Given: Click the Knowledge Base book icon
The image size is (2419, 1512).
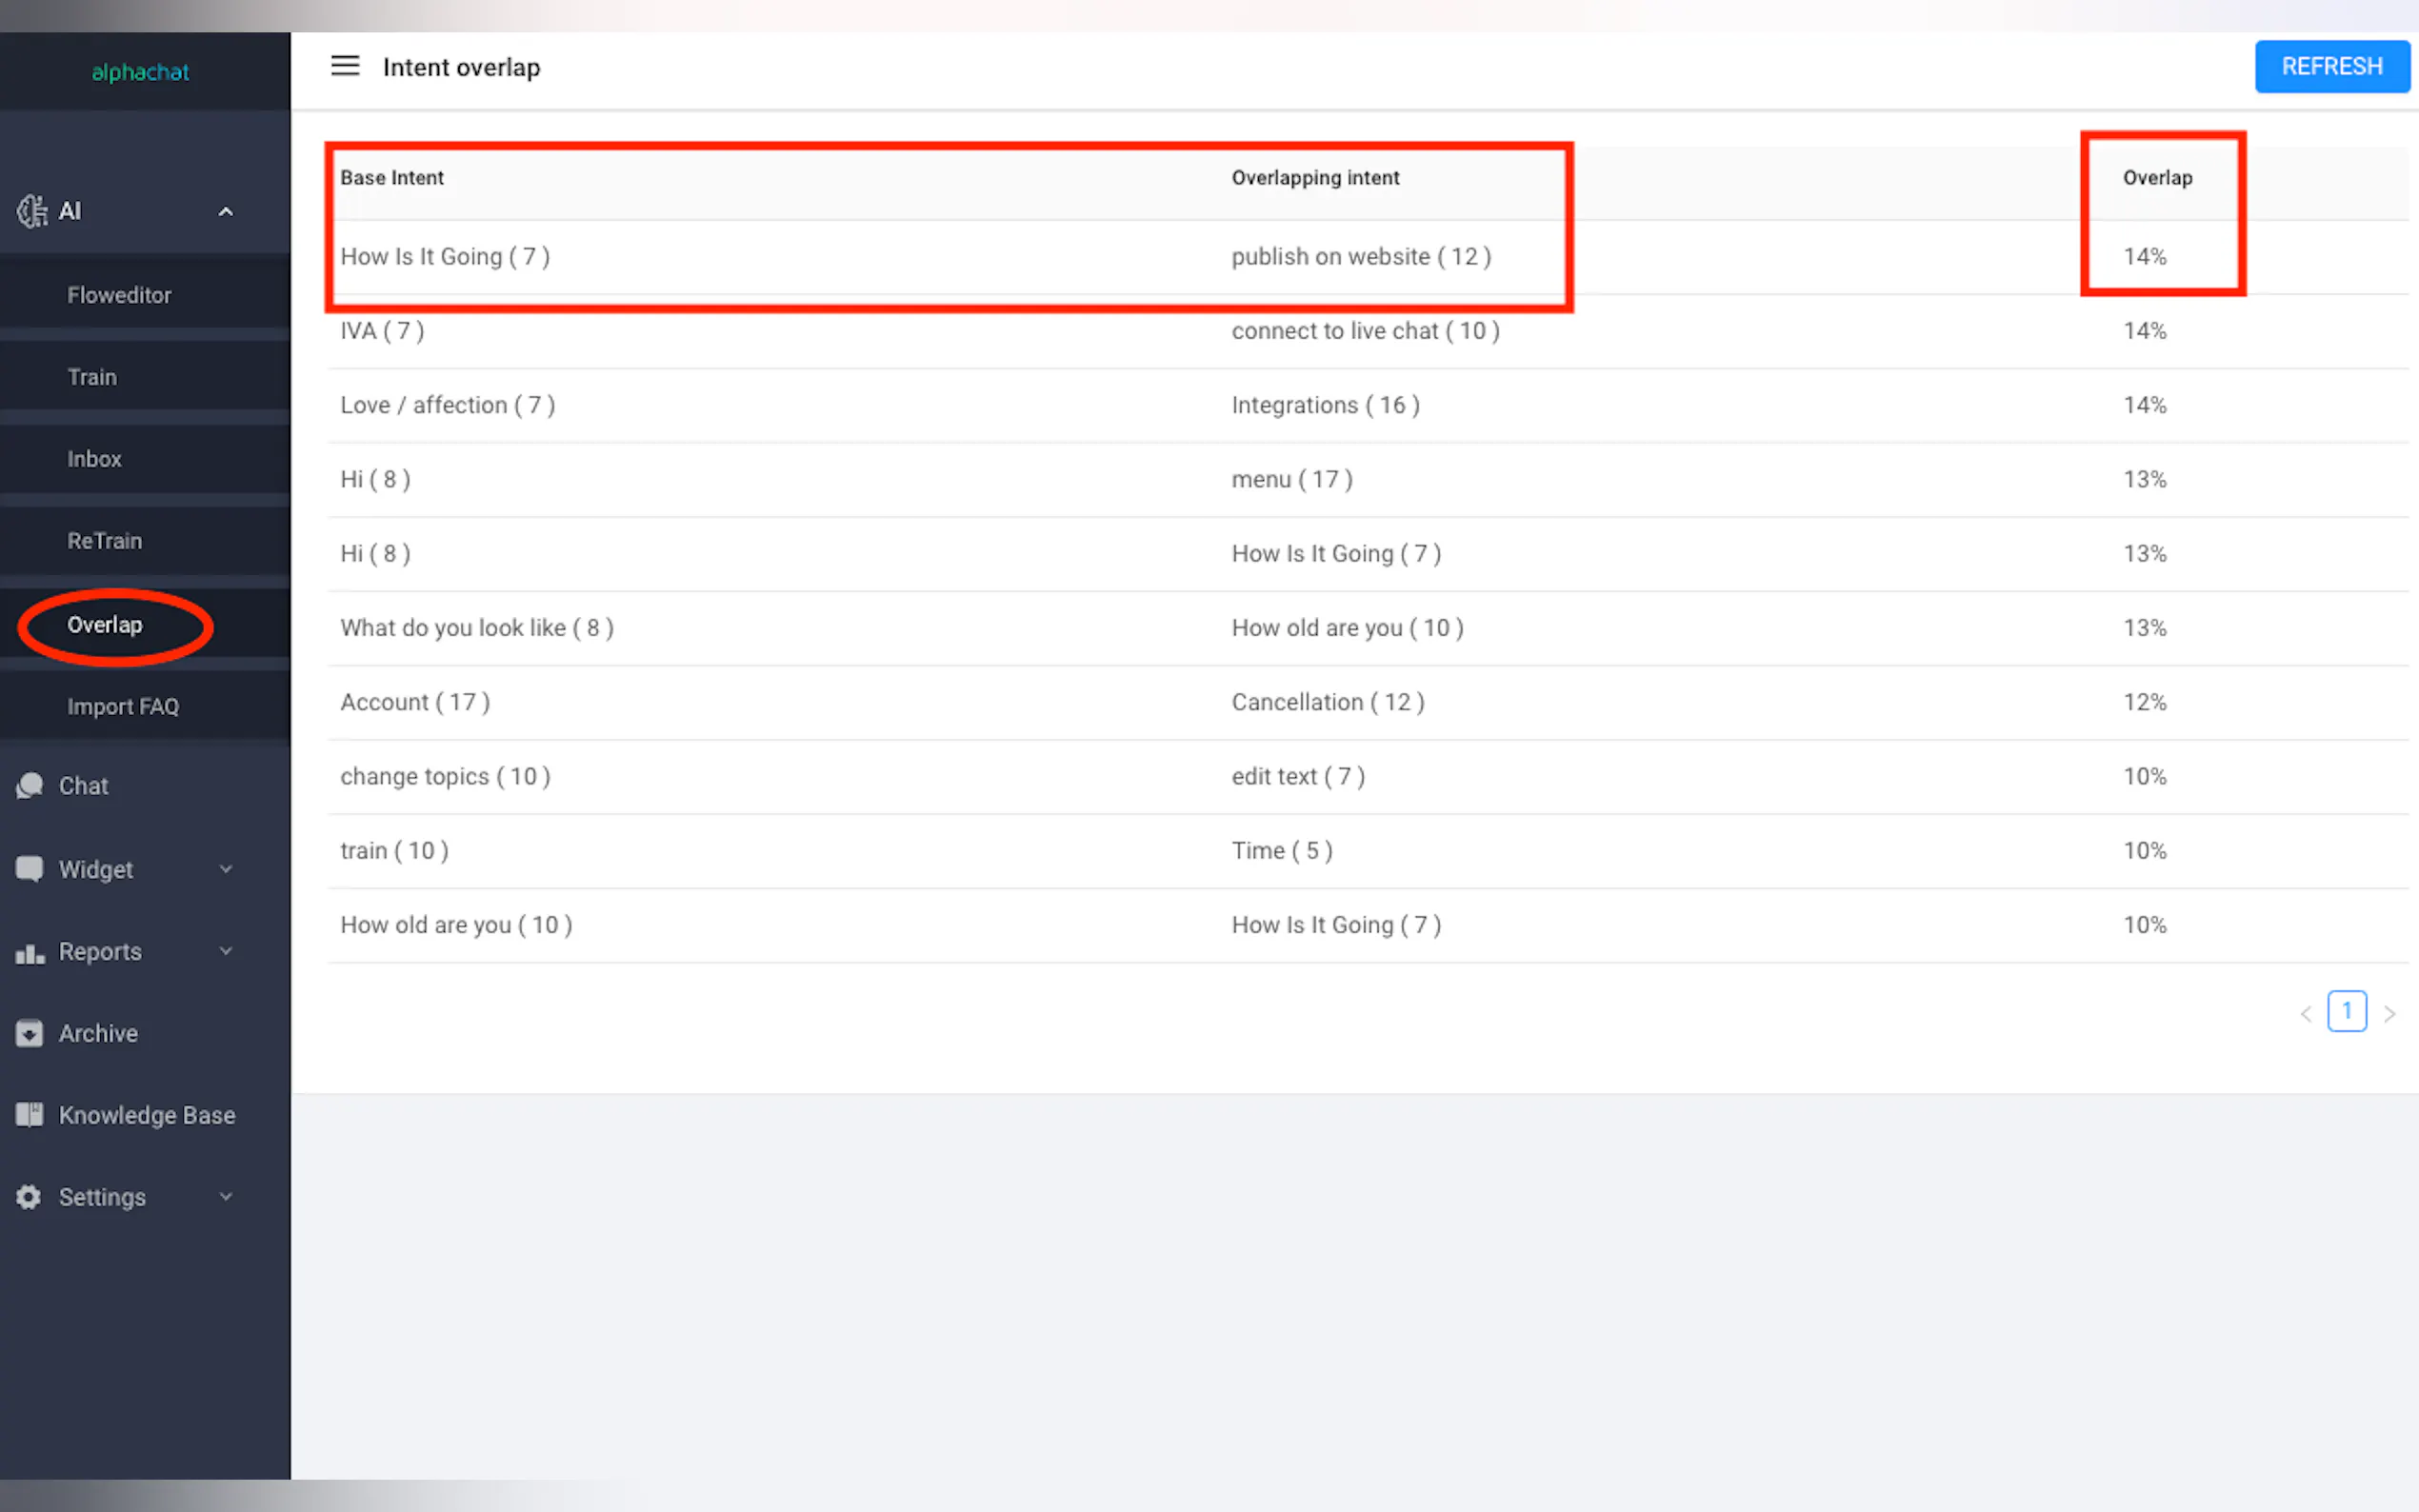Looking at the screenshot, I should pyautogui.click(x=29, y=1115).
